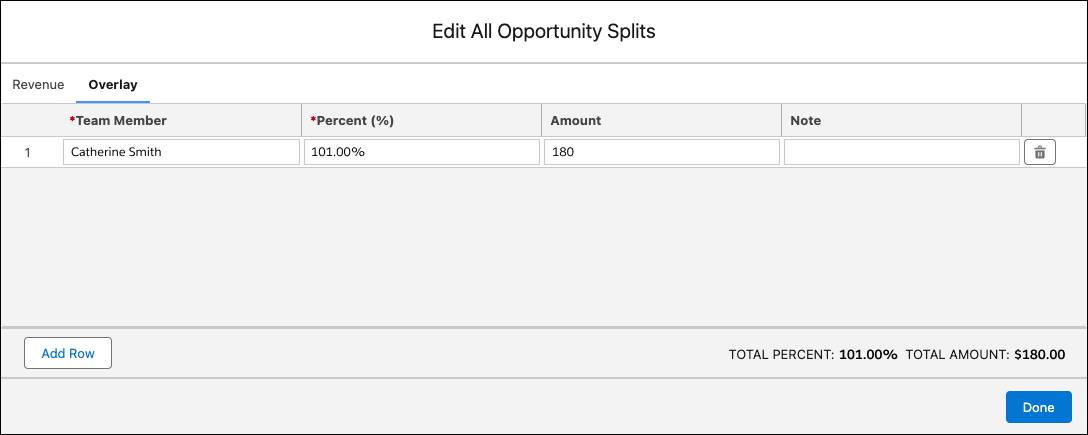Click the empty gray area below the row
The height and width of the screenshot is (435, 1088).
[543, 246]
